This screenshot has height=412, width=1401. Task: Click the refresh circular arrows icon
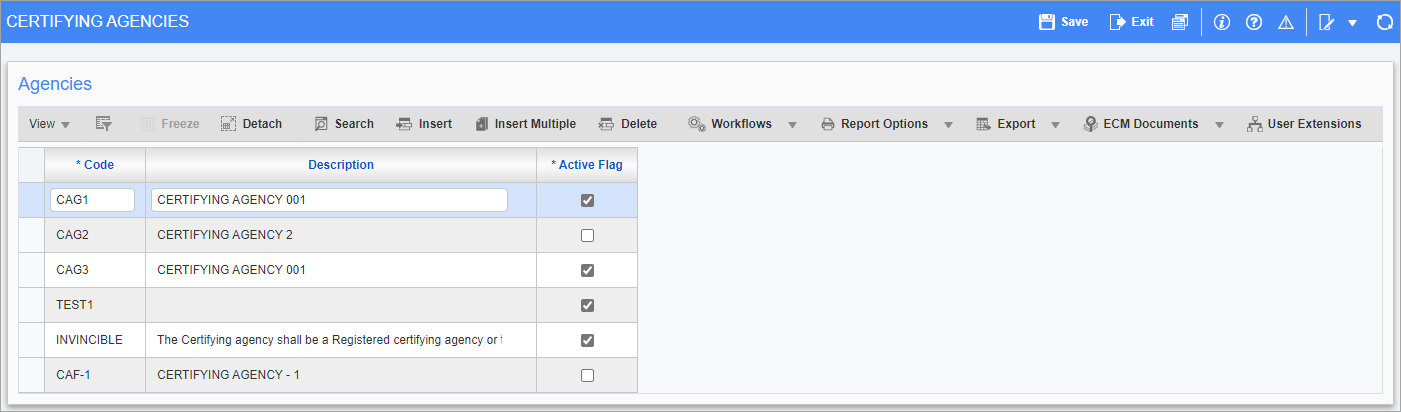click(x=1384, y=21)
